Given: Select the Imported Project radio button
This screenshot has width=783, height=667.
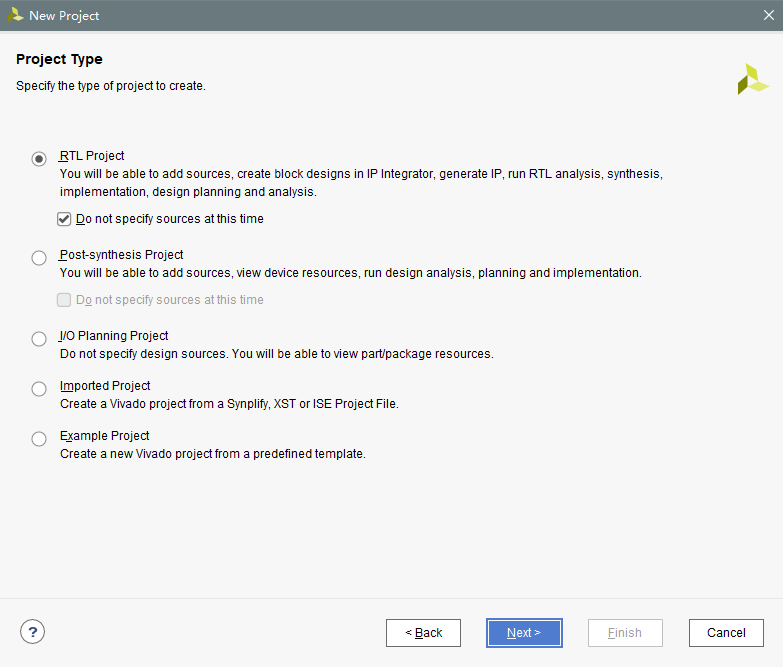Looking at the screenshot, I should [39, 388].
